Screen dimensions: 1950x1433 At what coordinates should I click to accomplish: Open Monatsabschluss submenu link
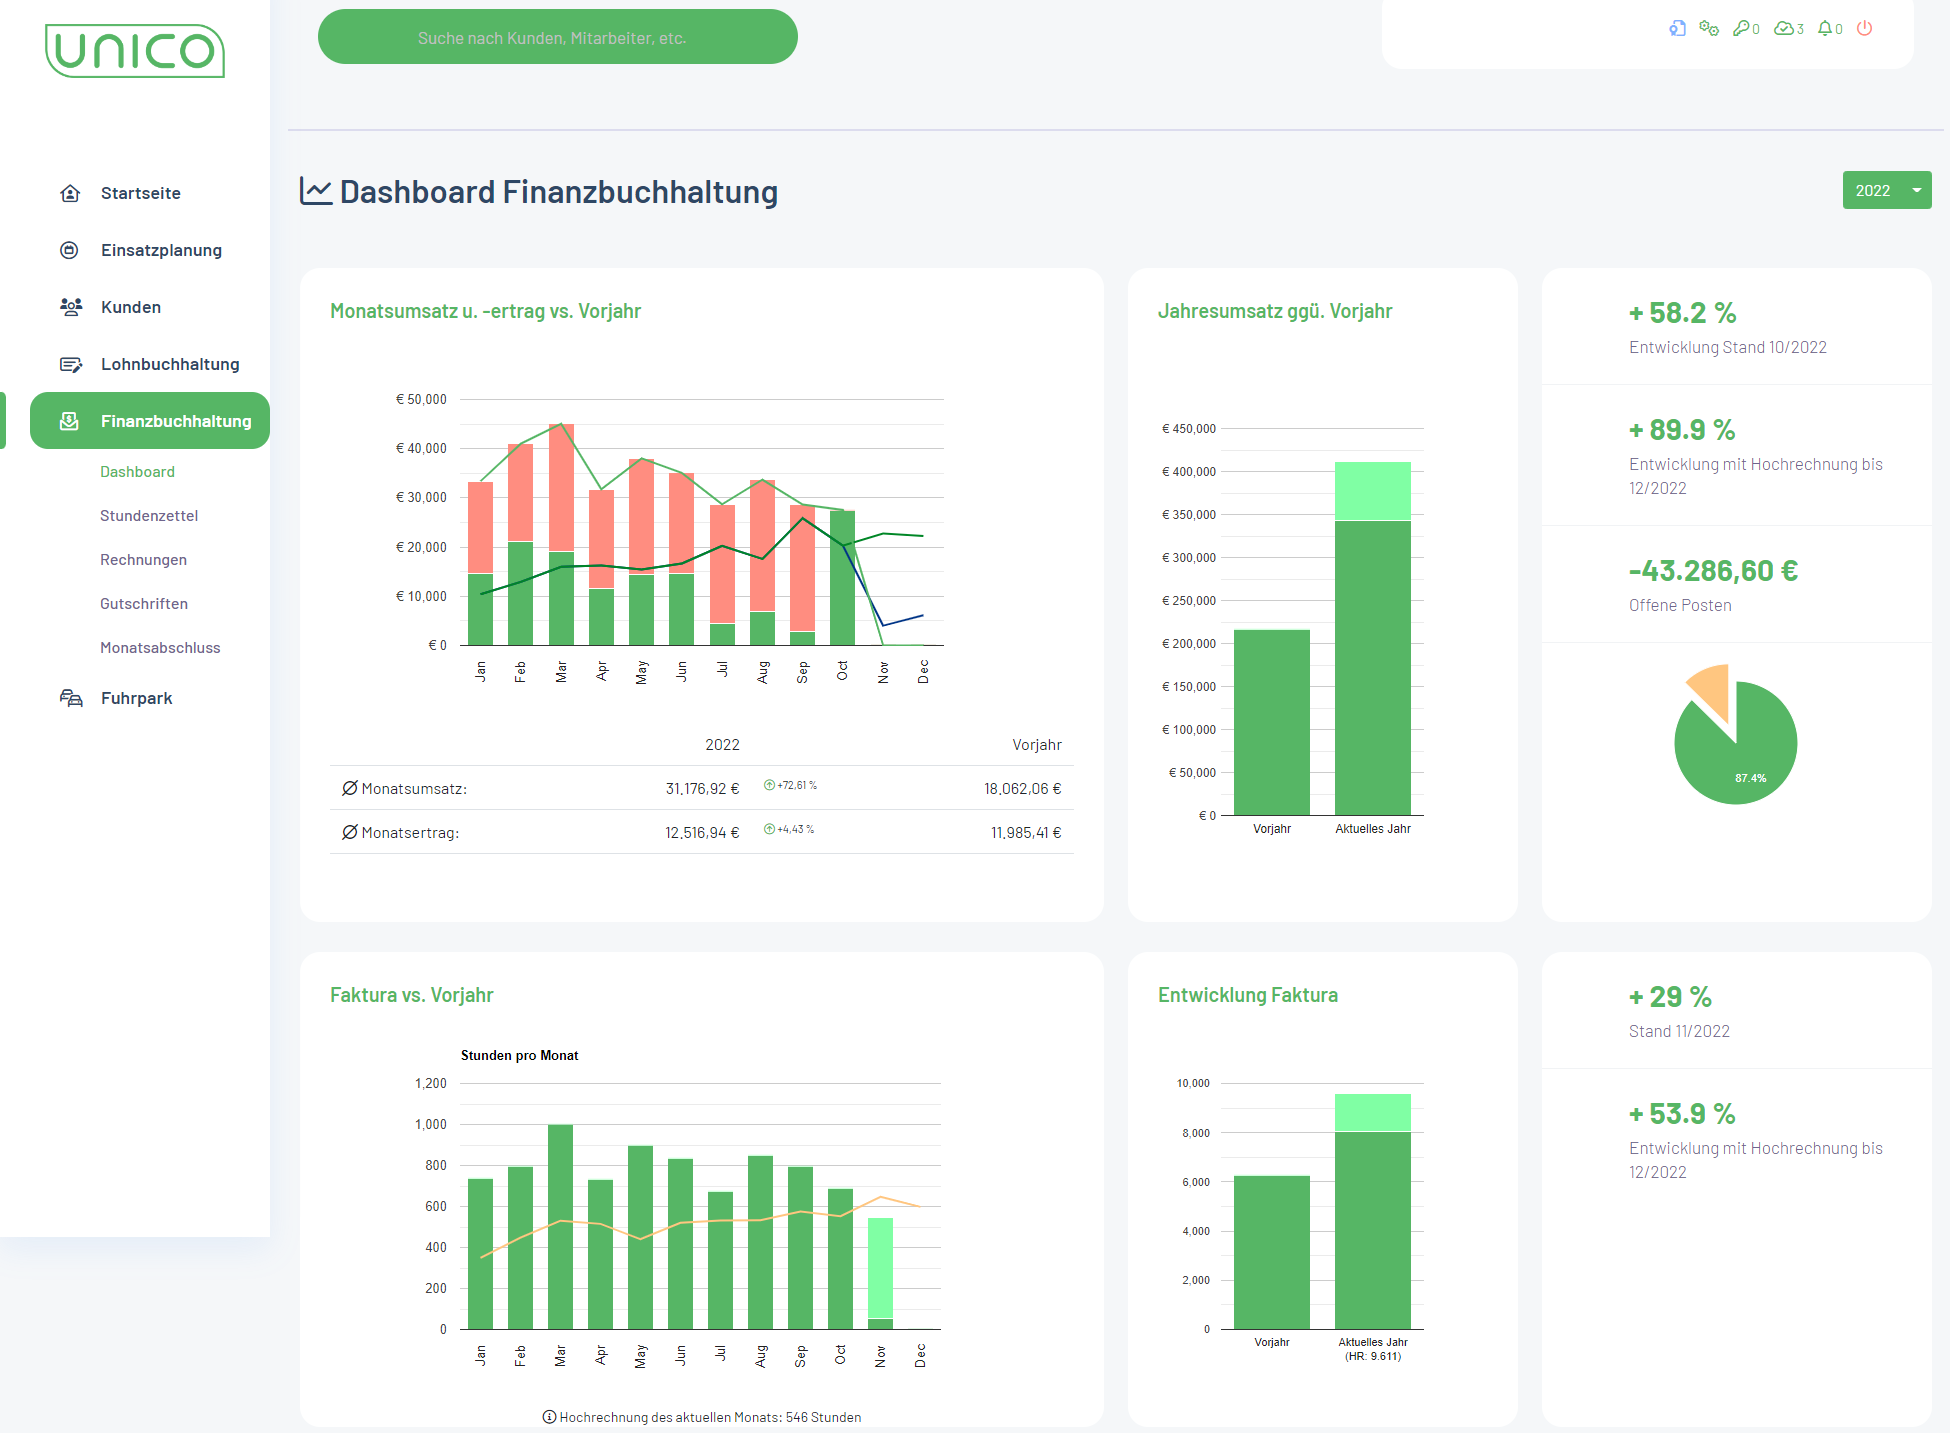160,648
